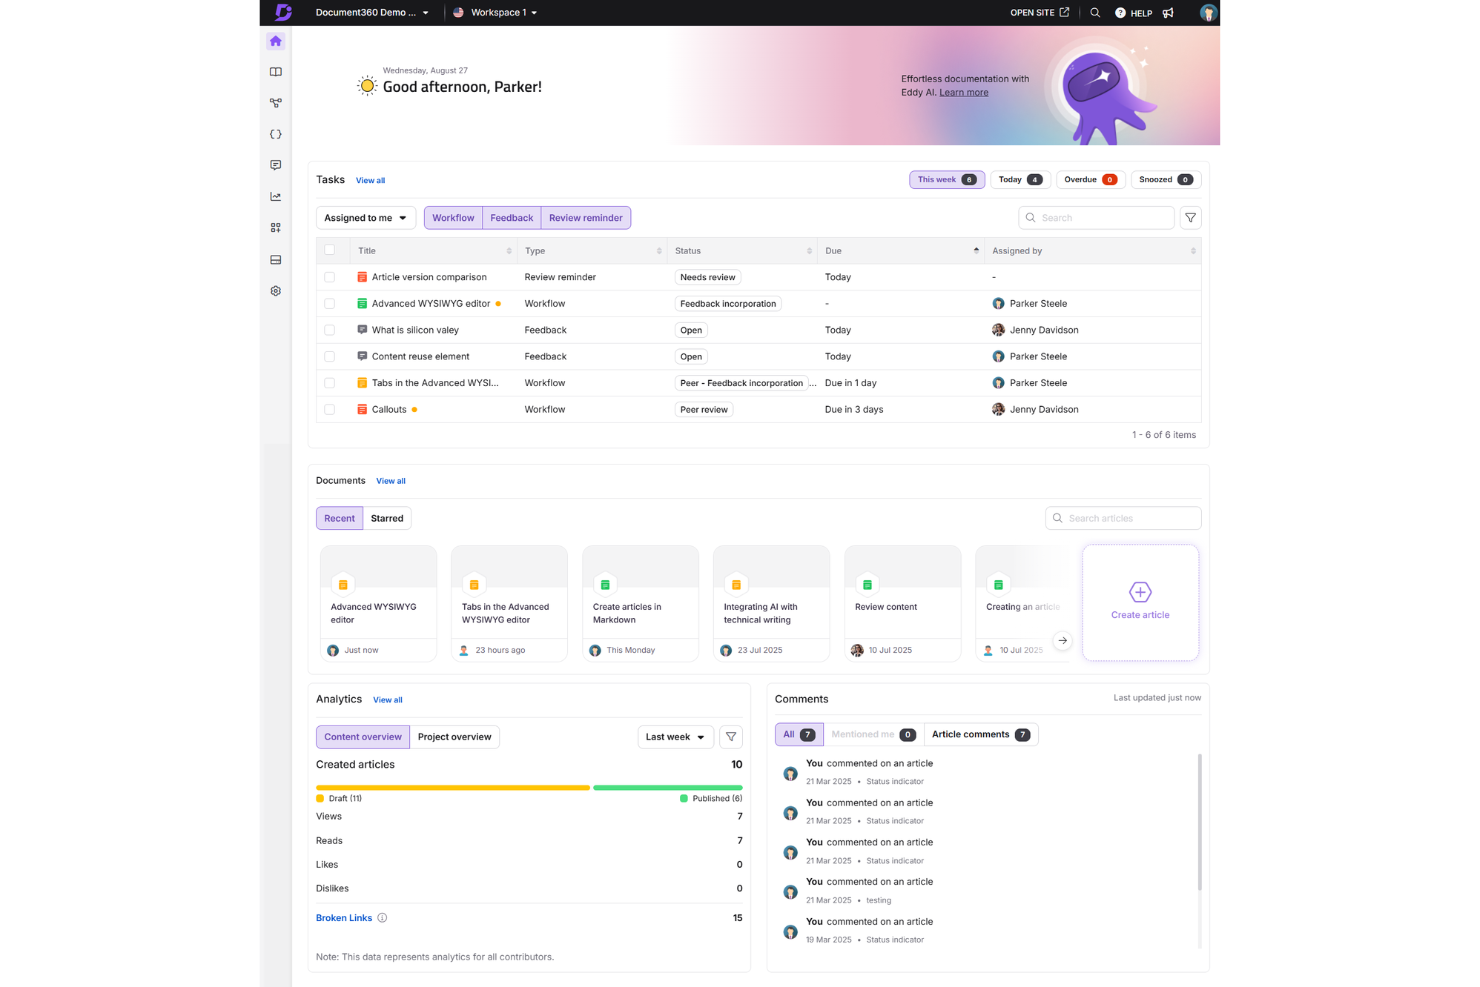Click the profile avatar in the top right

[x=1207, y=12]
